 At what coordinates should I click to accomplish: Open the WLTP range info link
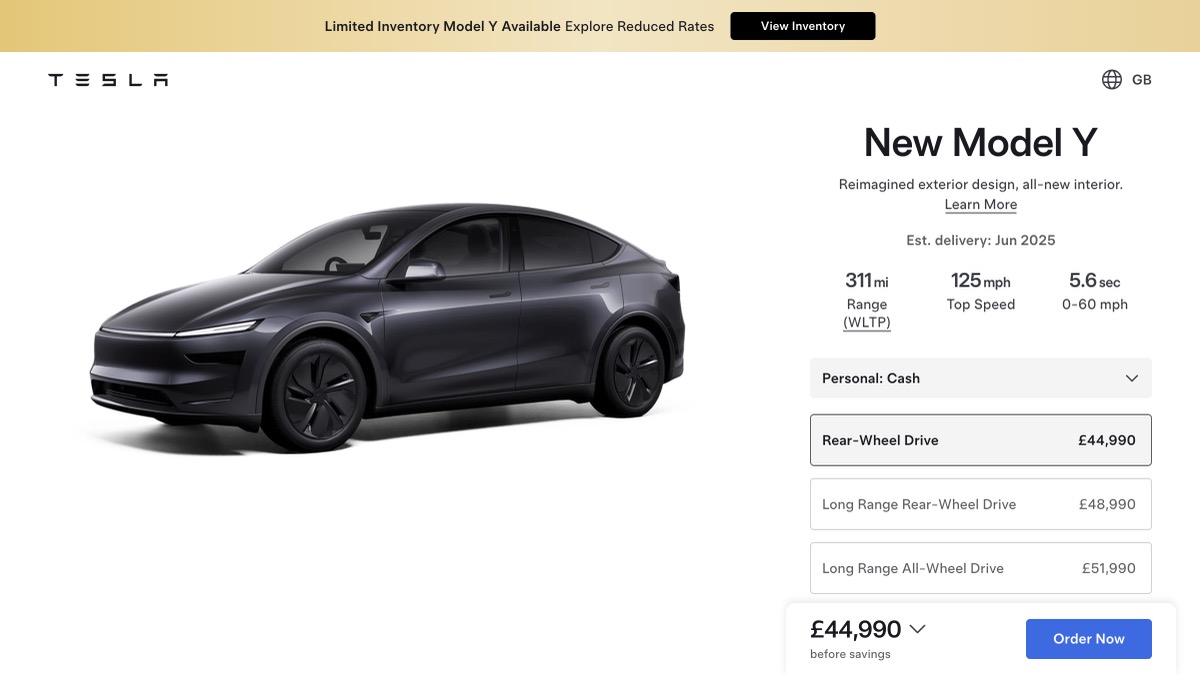click(867, 322)
